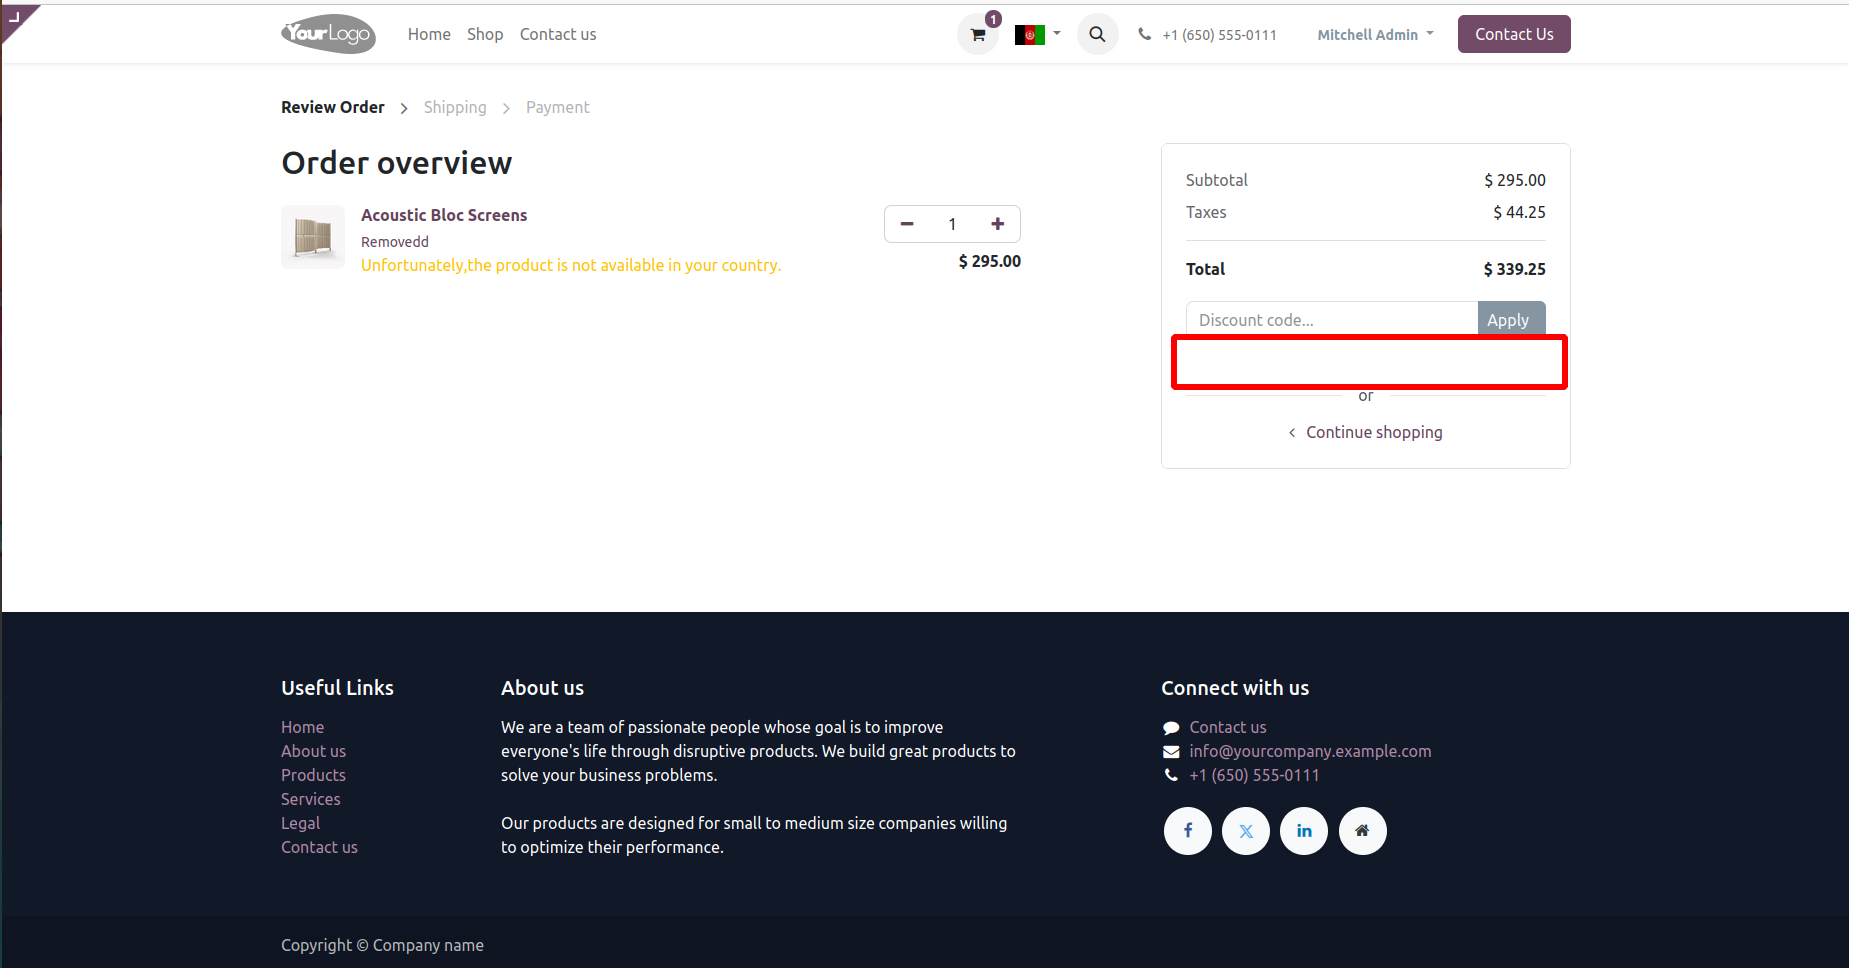Image resolution: width=1849 pixels, height=968 pixels.
Task: Open footer About us link
Action: (x=313, y=751)
